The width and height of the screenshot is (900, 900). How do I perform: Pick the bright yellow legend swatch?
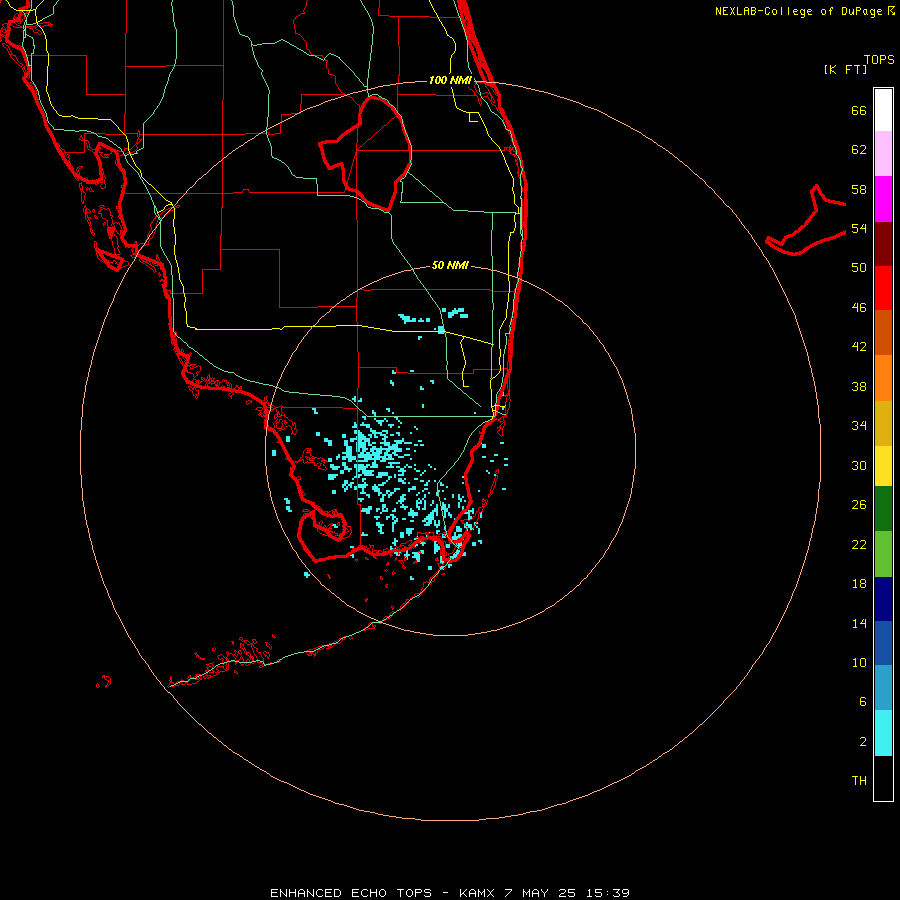coord(883,466)
